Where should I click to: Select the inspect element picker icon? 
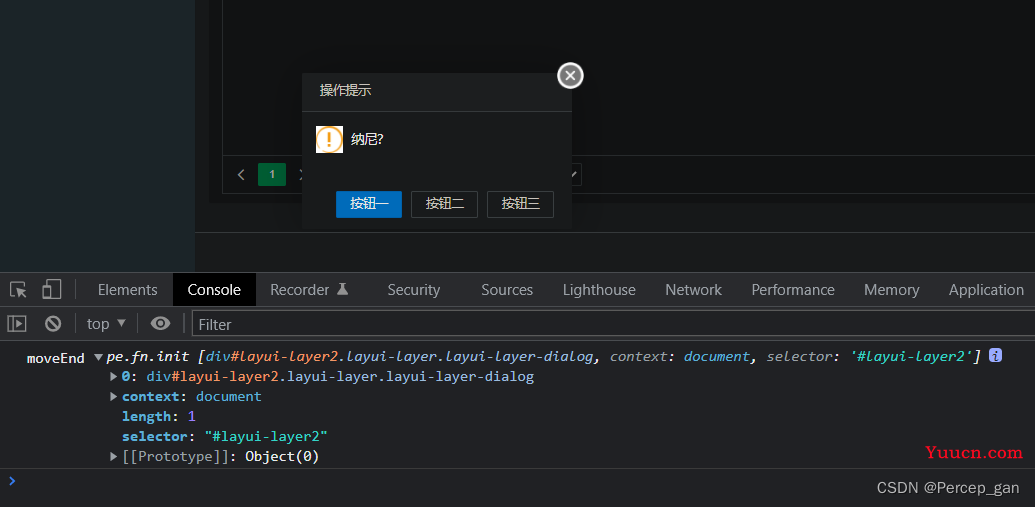(x=18, y=290)
